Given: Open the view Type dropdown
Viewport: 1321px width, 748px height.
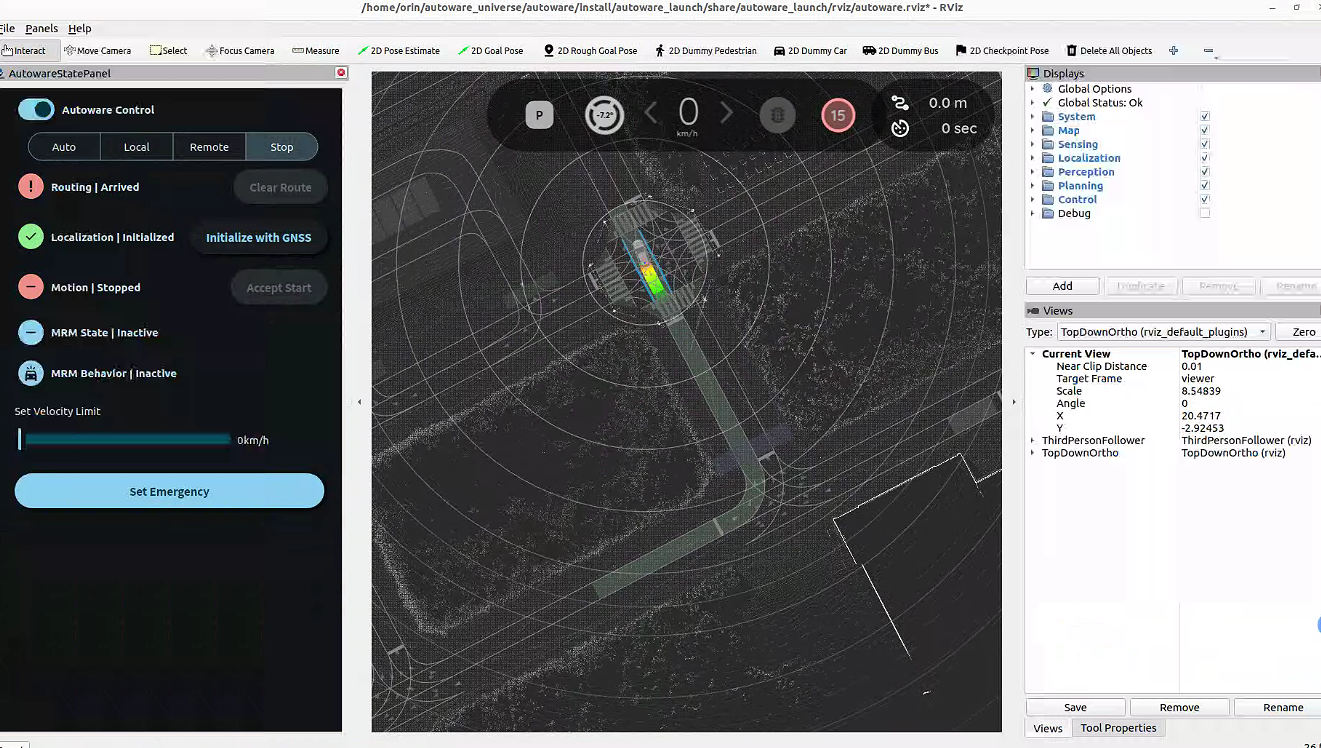Looking at the screenshot, I should (x=1162, y=332).
